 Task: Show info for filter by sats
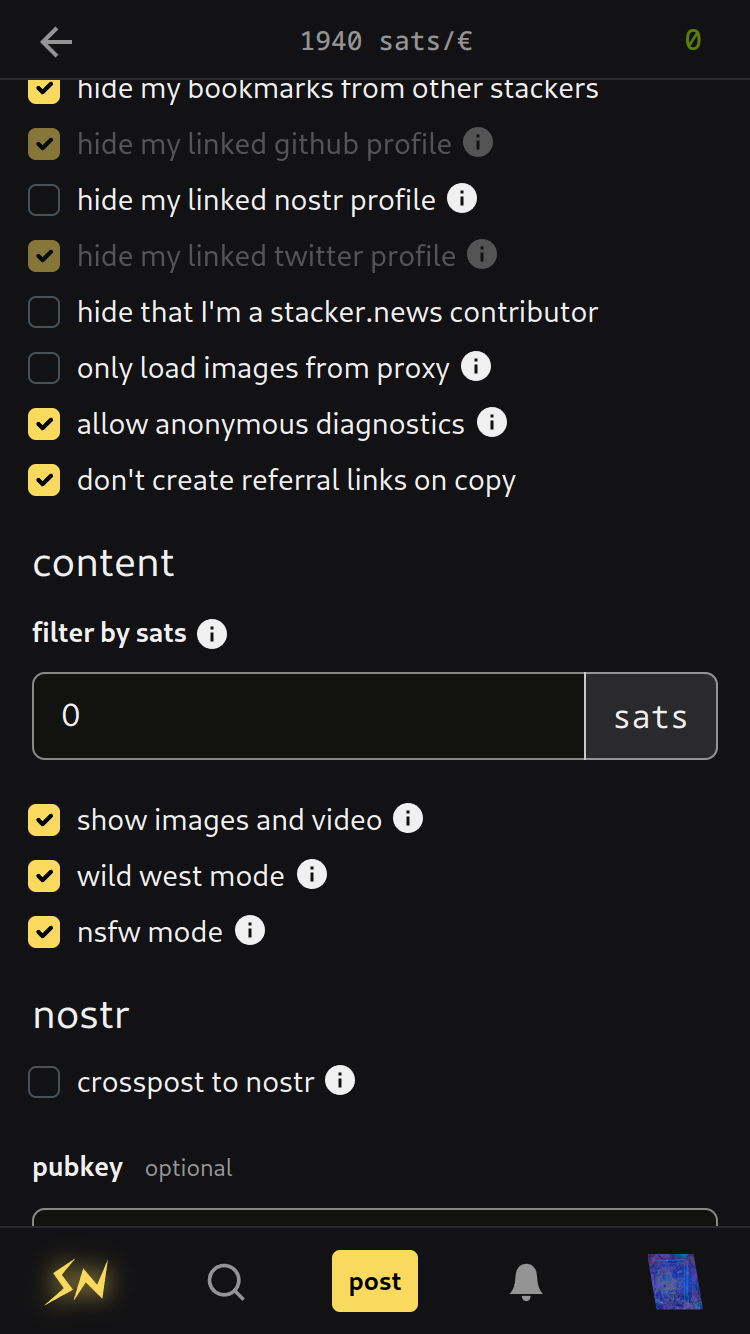[x=212, y=633]
